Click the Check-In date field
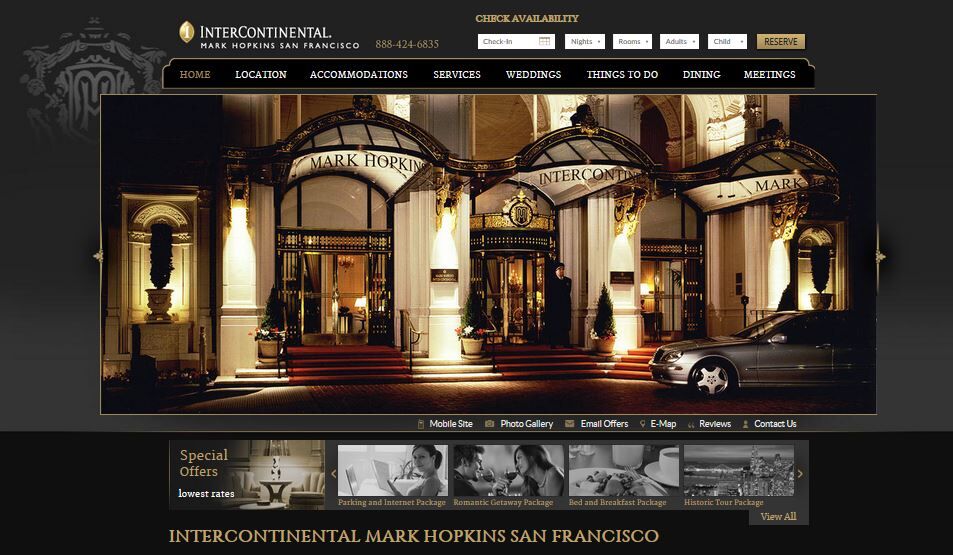Screen dimensions: 953x555 click(x=516, y=41)
